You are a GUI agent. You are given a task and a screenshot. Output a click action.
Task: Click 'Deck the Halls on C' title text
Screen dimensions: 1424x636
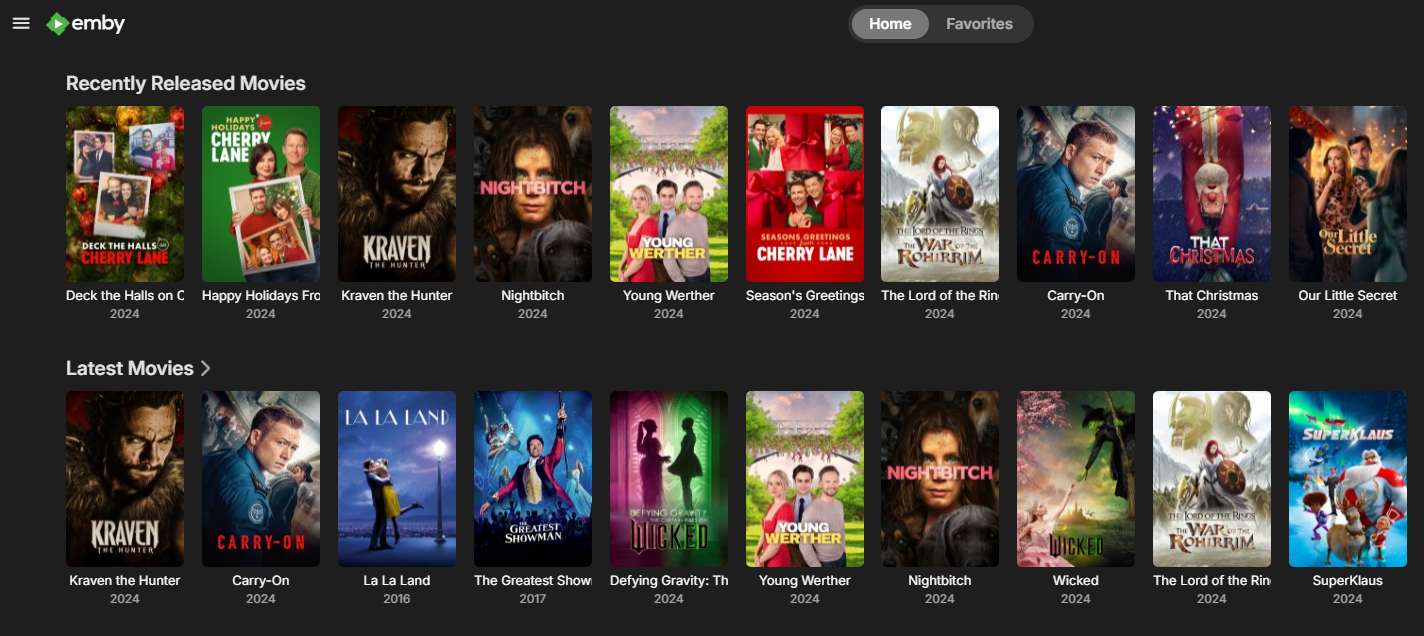[125, 296]
